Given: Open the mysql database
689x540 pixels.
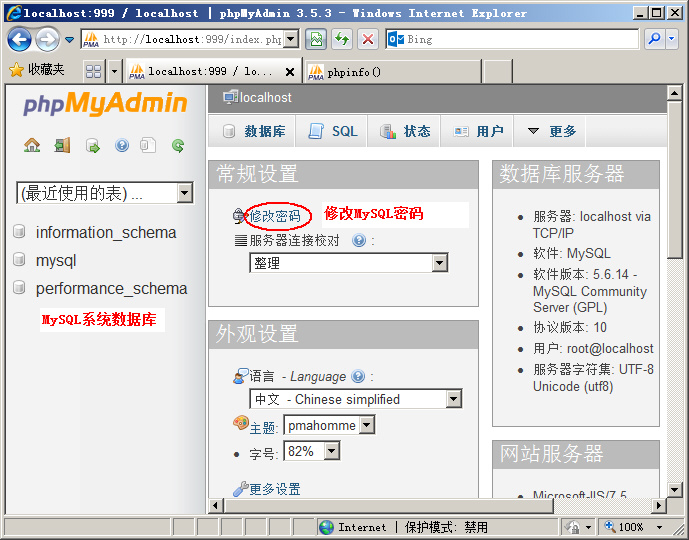Looking at the screenshot, I should click(x=56, y=261).
